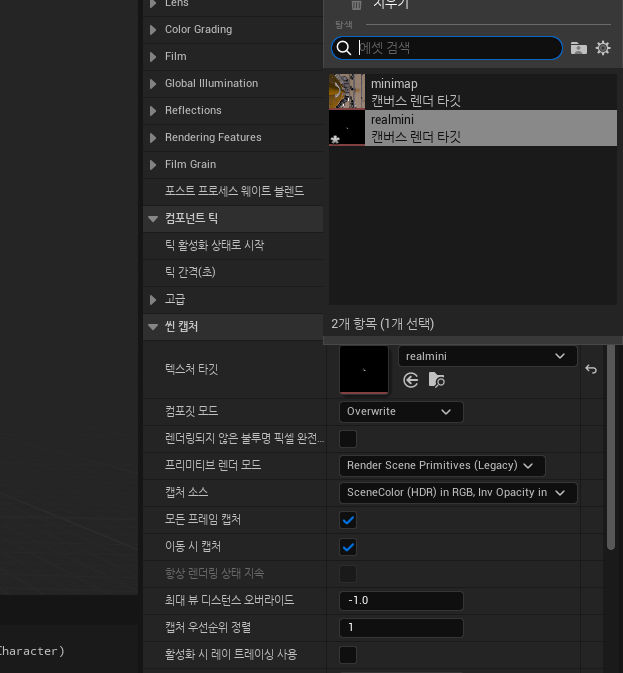
Task: Click the realmini asset thumbnail in list
Action: coord(347,128)
